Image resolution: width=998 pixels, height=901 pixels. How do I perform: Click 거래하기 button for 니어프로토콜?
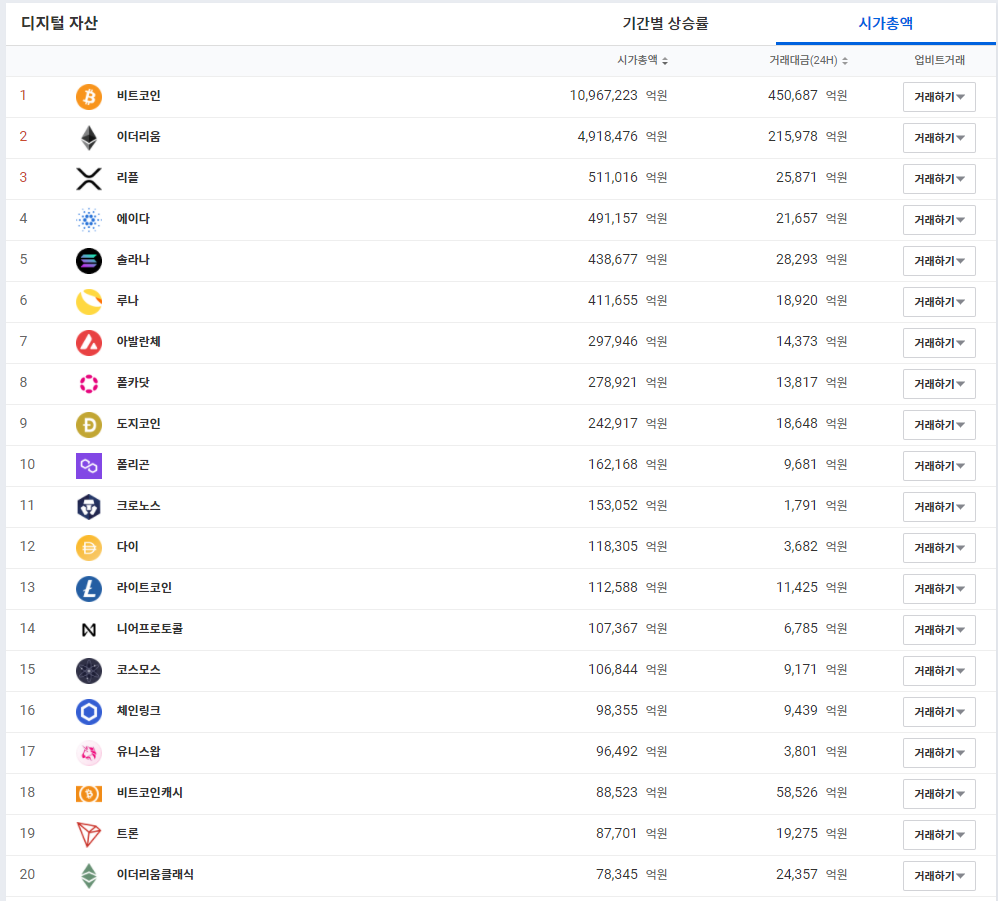click(x=939, y=630)
